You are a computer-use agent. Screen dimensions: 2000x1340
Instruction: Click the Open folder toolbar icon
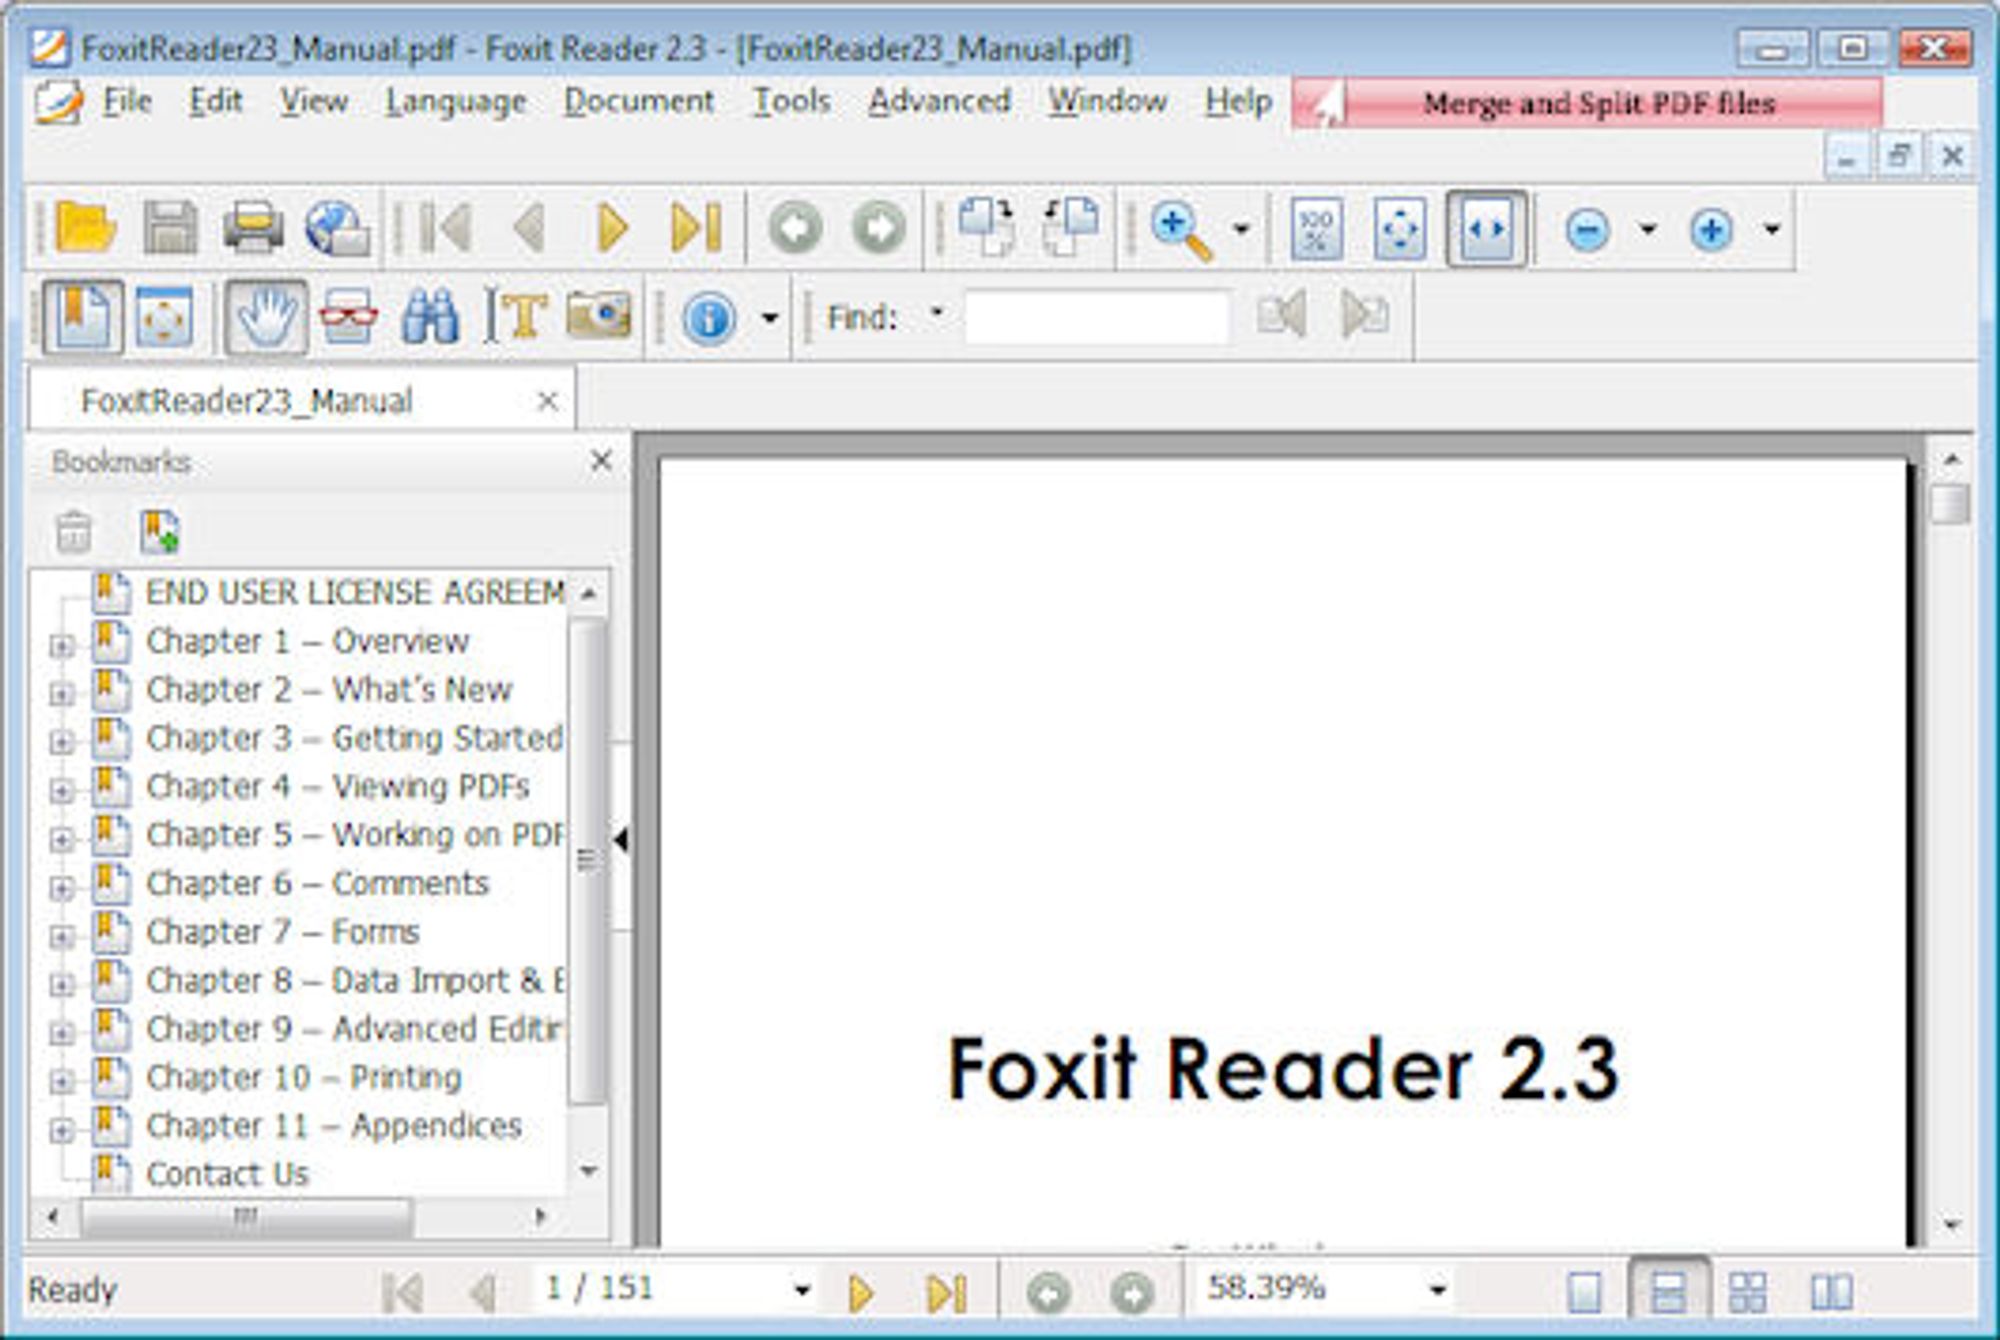tap(85, 227)
